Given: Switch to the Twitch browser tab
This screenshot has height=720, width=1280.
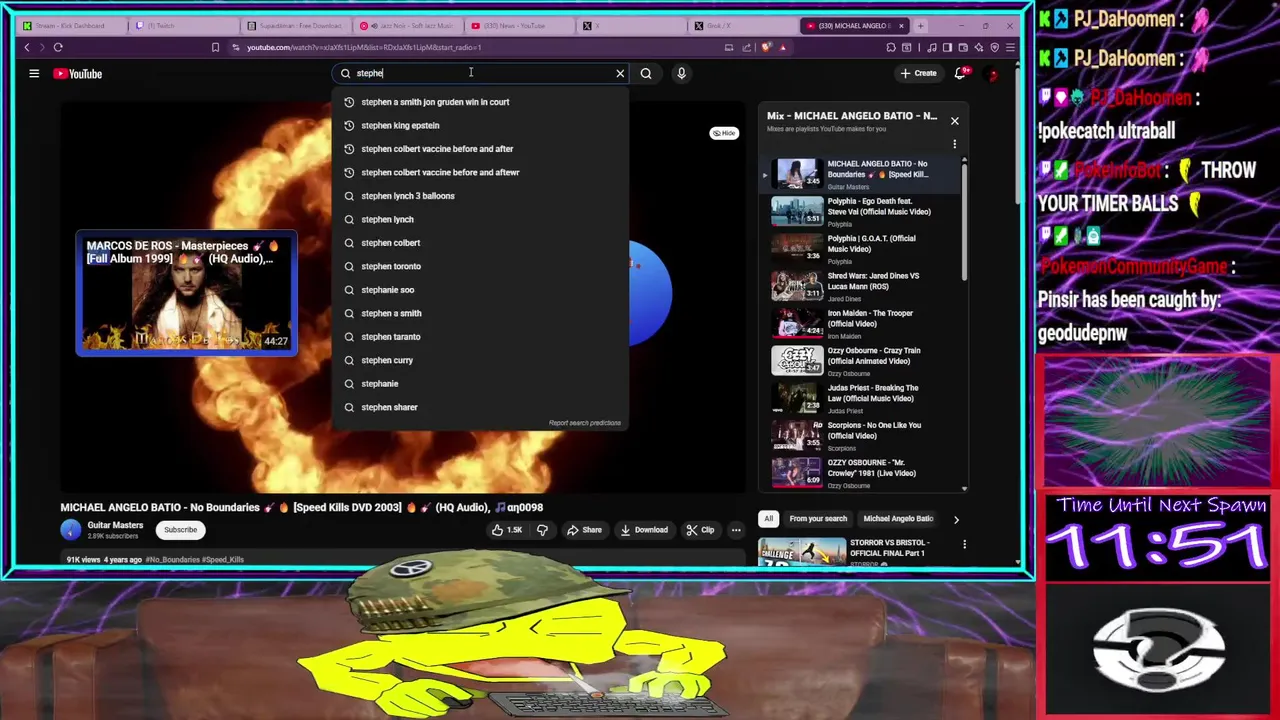Looking at the screenshot, I should [183, 26].
